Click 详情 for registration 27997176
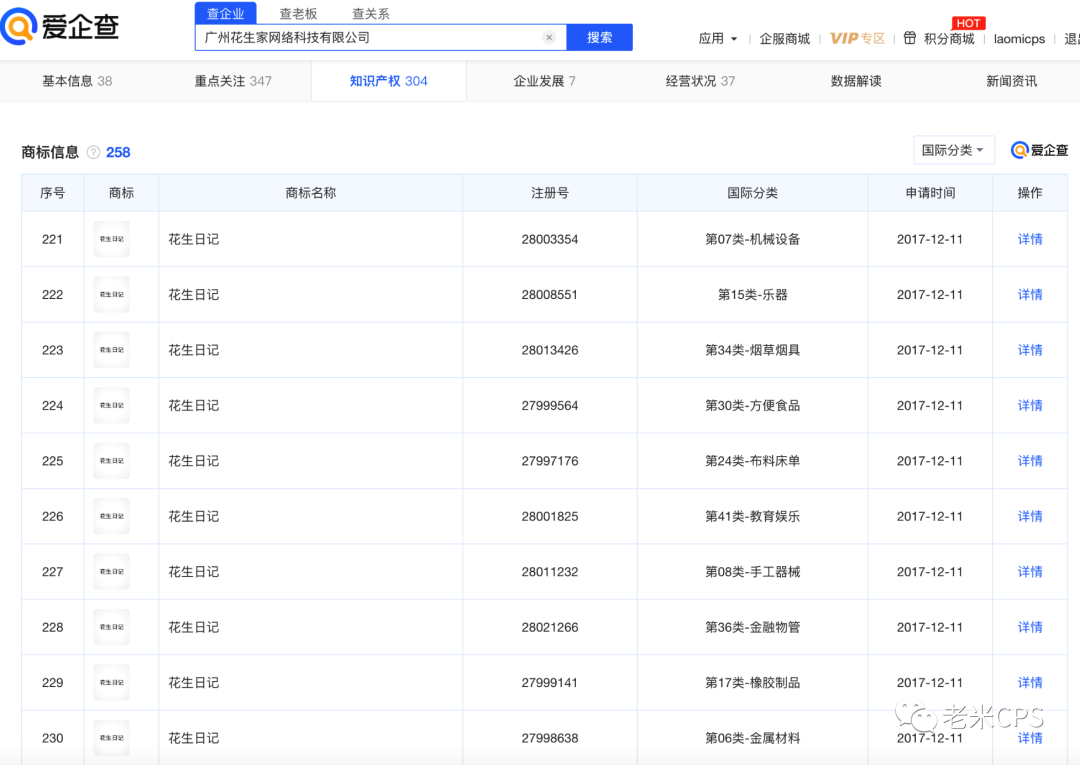Viewport: 1080px width, 765px height. (x=1030, y=461)
